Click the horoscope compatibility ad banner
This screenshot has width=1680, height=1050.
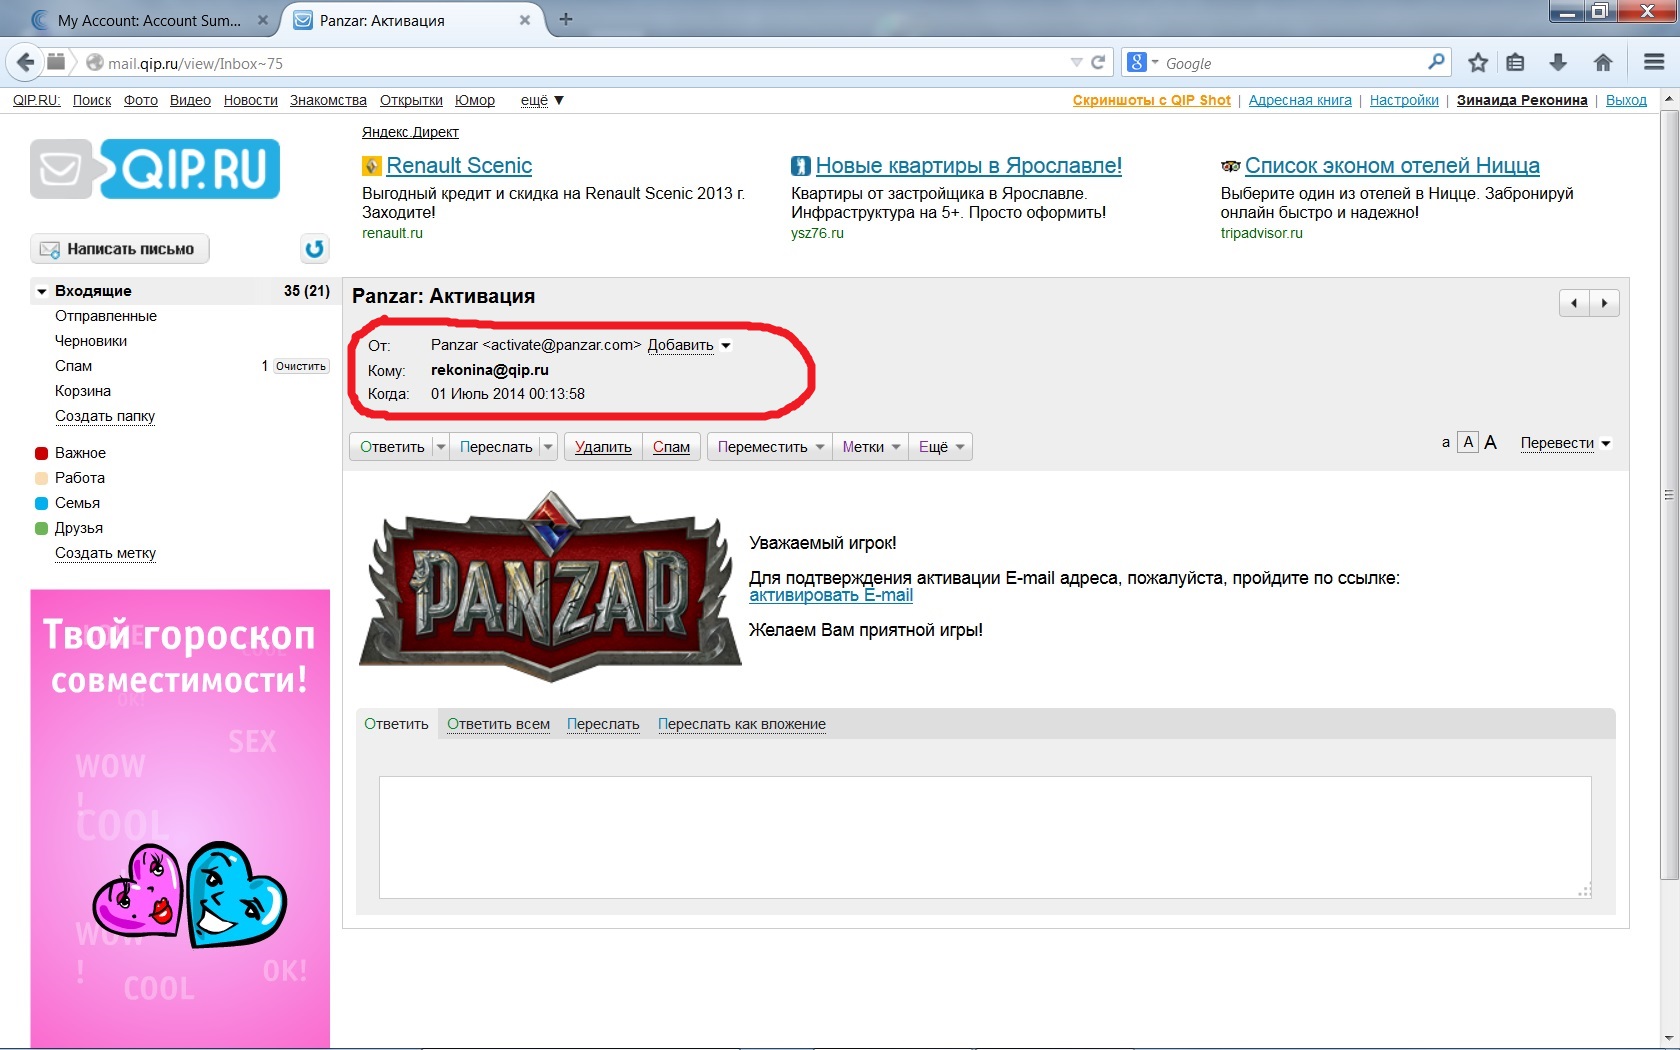pyautogui.click(x=180, y=818)
